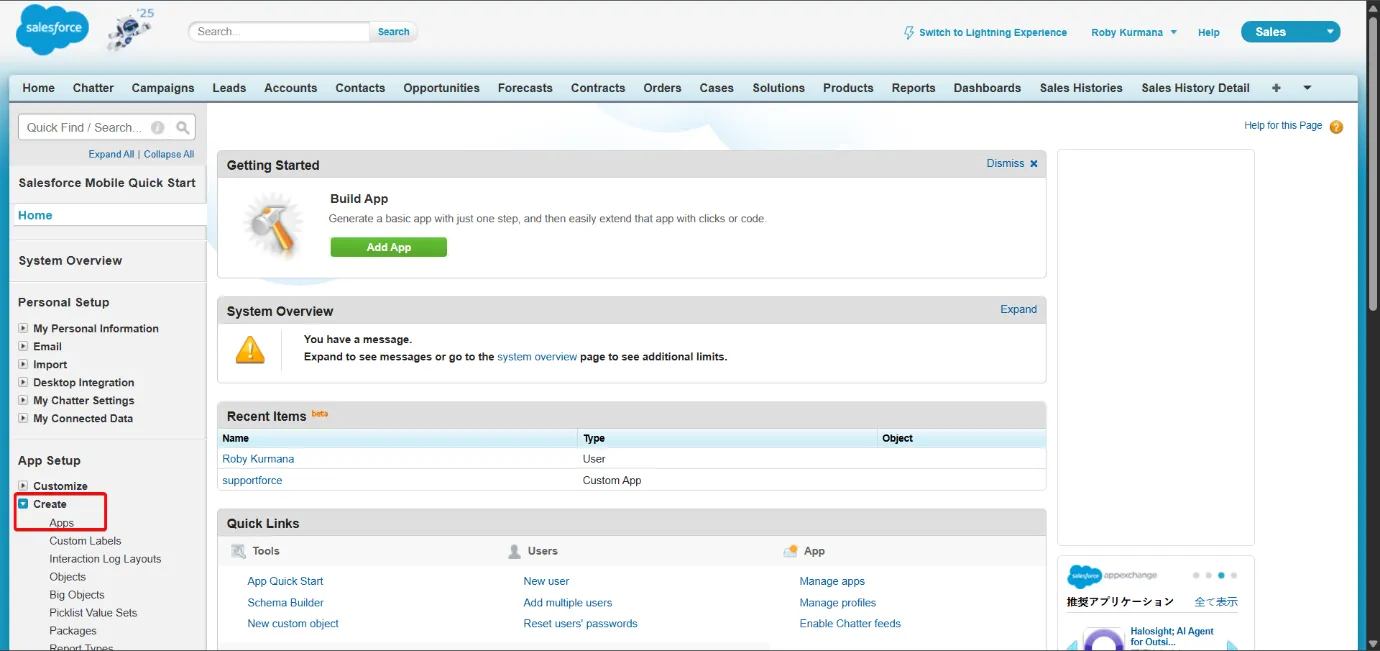Open the Home tab
The image size is (1380, 651).
pyautogui.click(x=39, y=88)
